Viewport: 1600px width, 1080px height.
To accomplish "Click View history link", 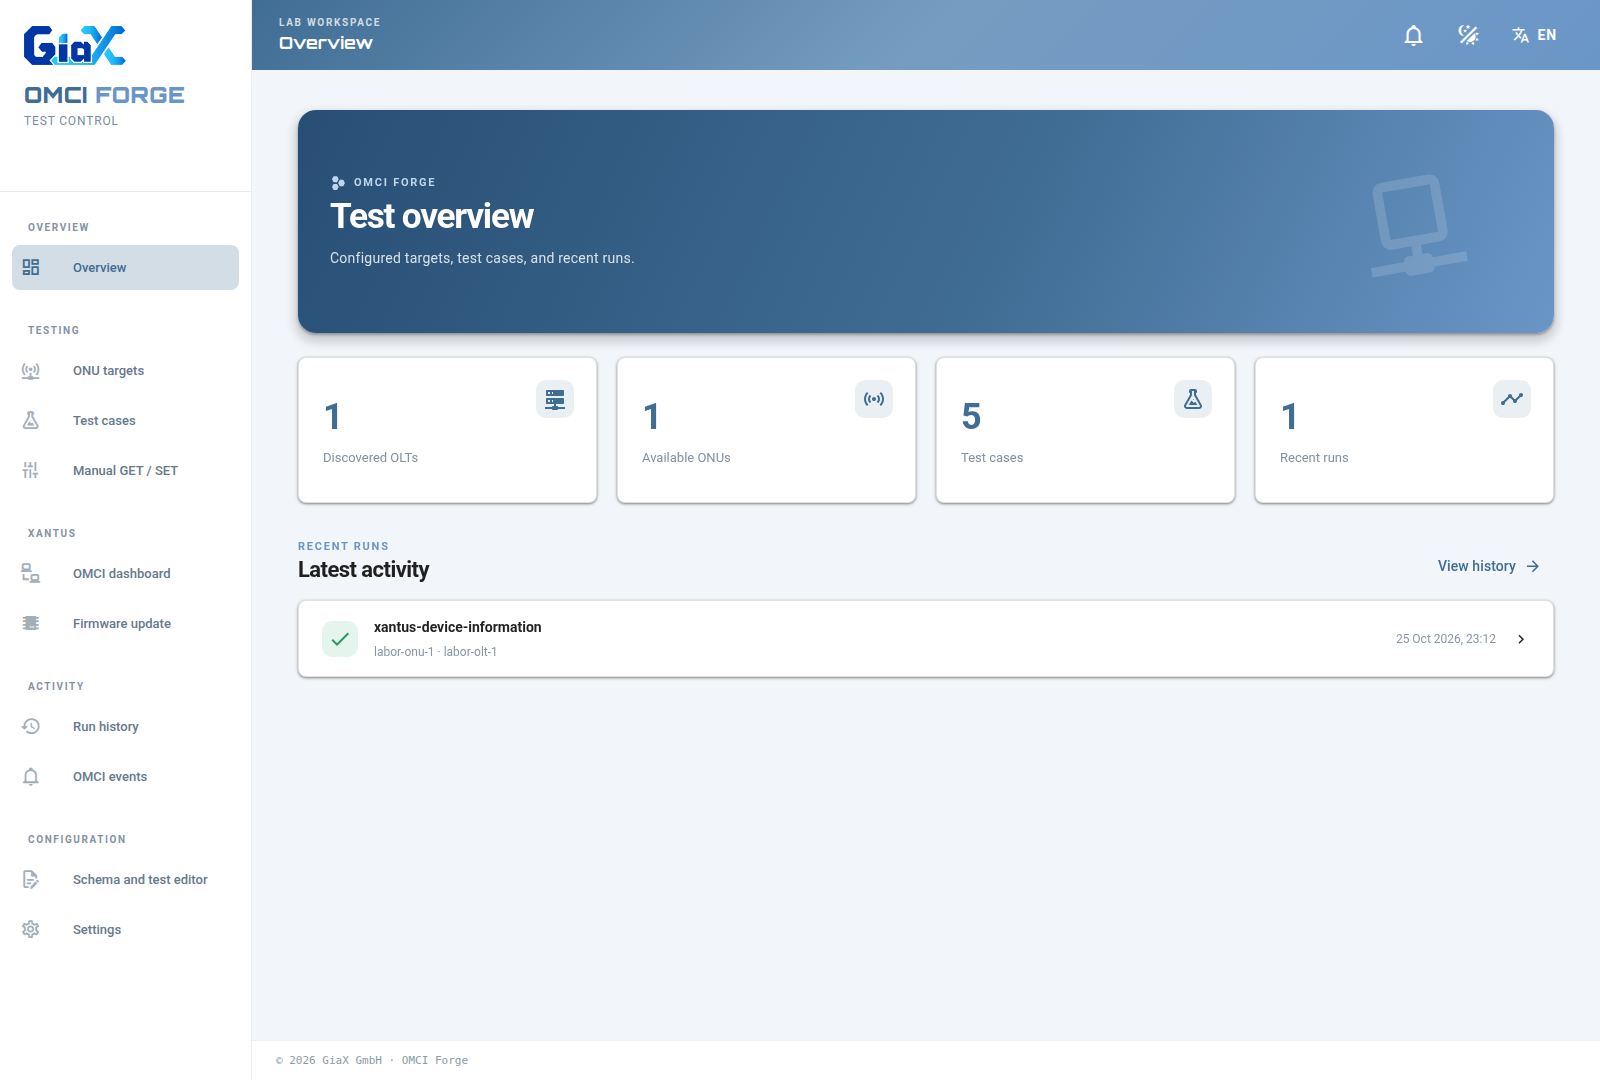I will tap(1488, 566).
